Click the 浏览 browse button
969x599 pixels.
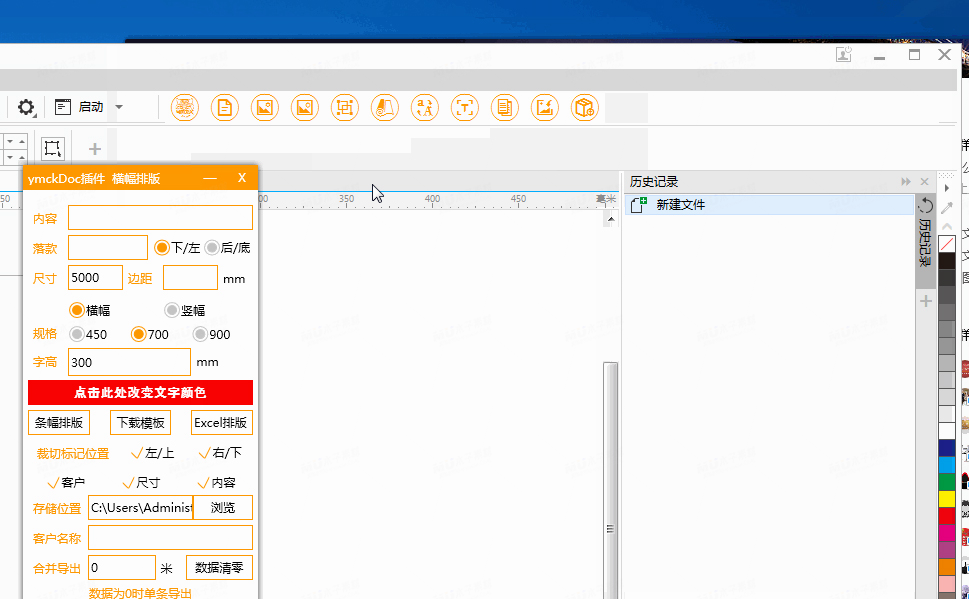point(223,508)
